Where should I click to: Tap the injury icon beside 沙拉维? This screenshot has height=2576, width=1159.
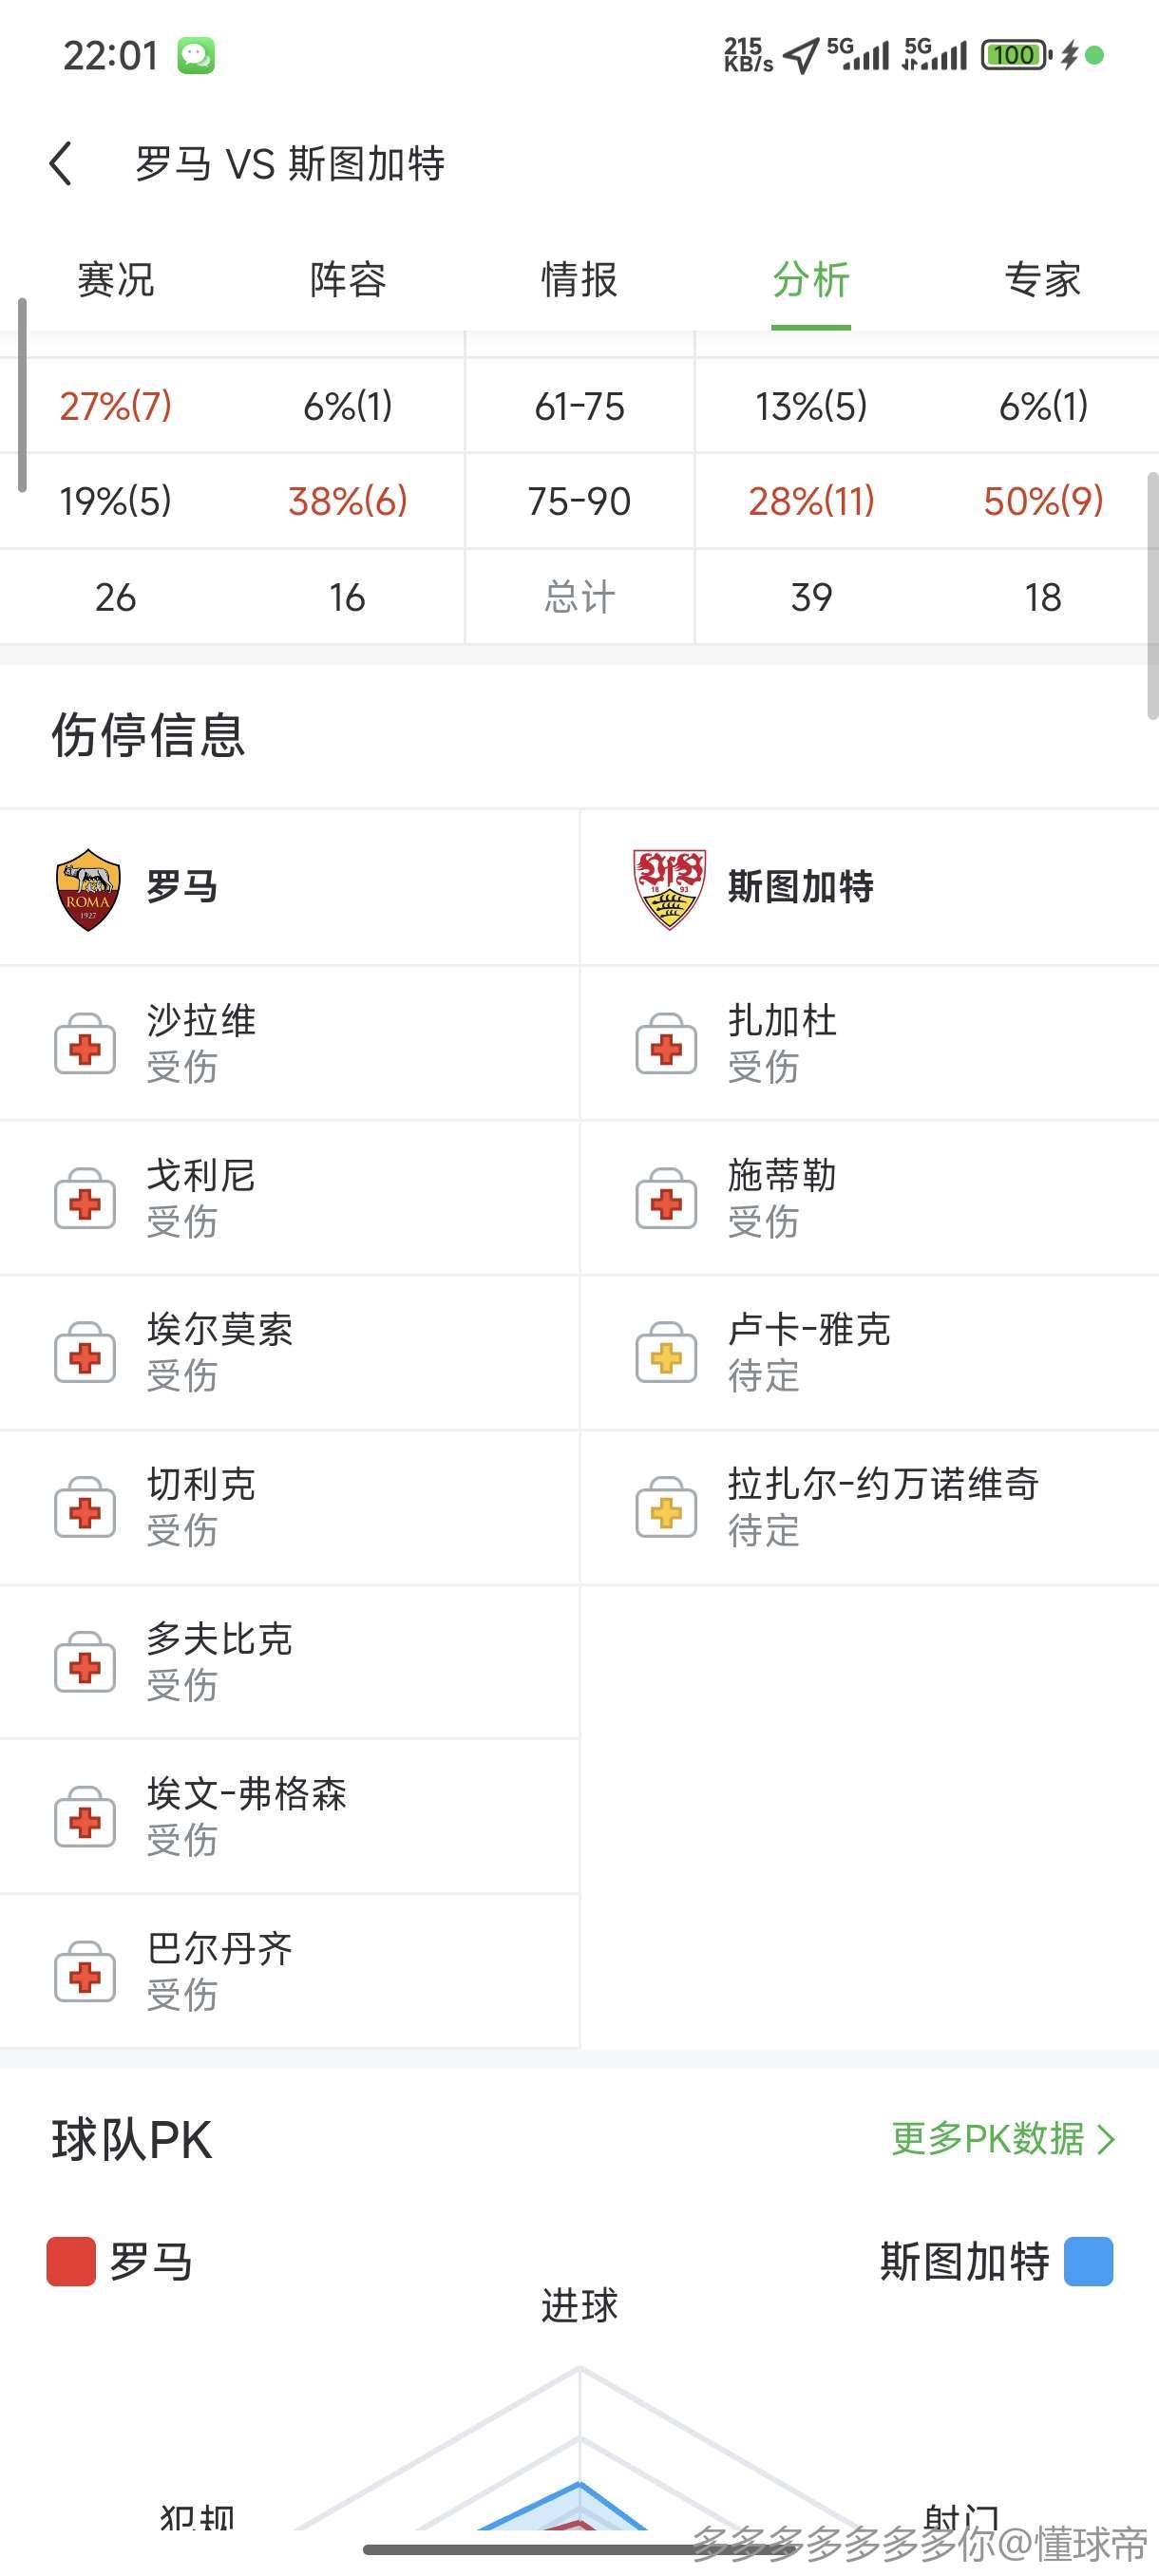85,1045
